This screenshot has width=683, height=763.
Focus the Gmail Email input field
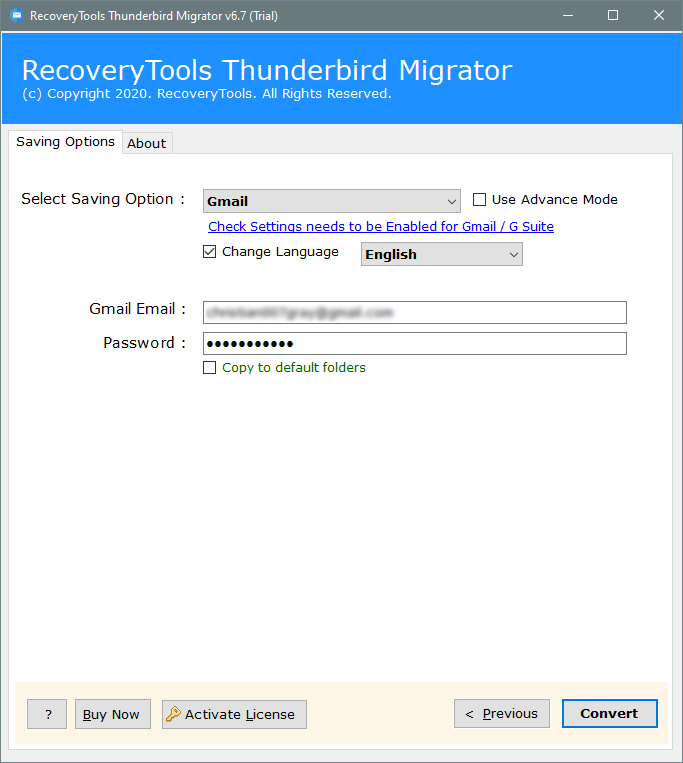click(x=415, y=312)
